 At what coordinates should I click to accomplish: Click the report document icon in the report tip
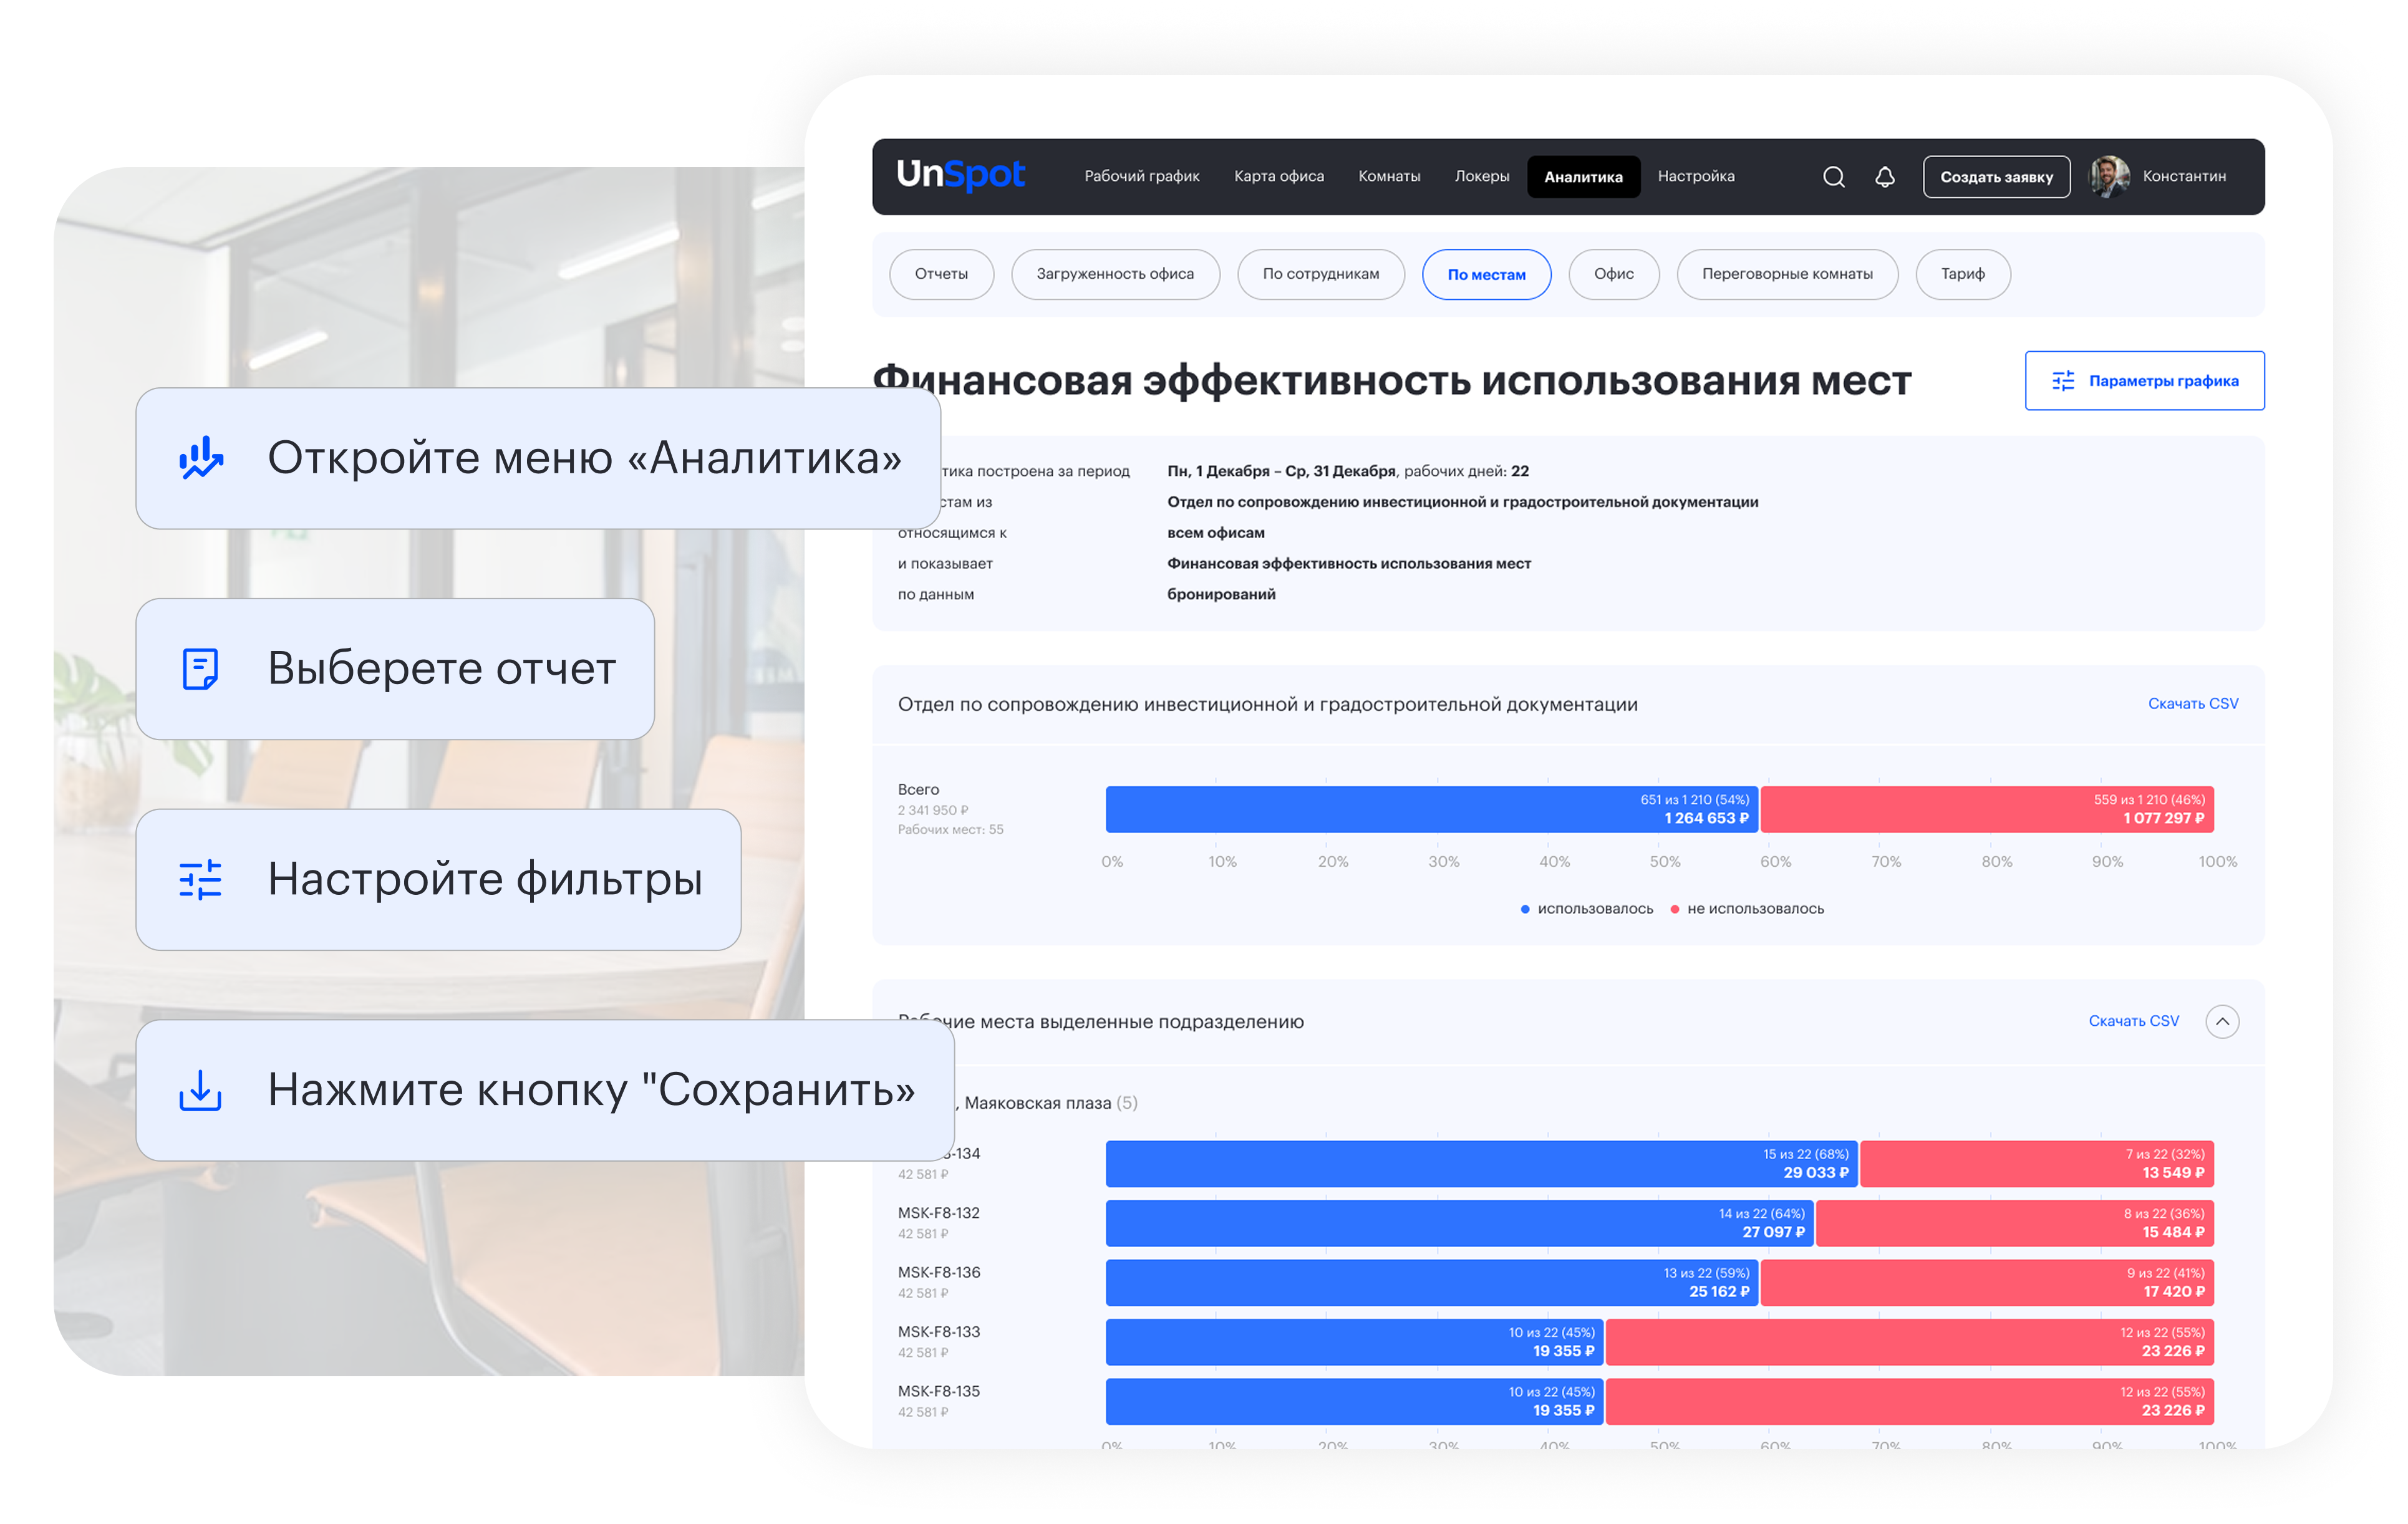point(200,669)
